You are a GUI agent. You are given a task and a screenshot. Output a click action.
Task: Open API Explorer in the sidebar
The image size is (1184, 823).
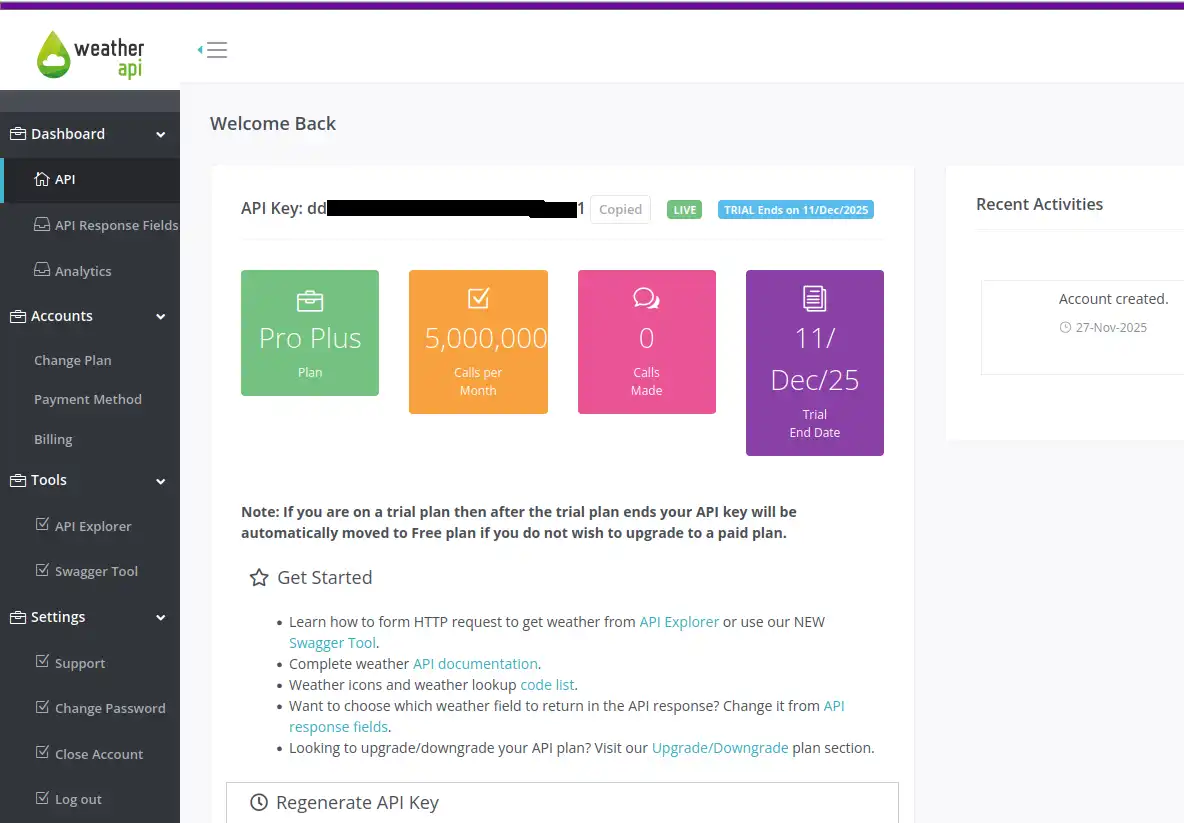tap(92, 526)
